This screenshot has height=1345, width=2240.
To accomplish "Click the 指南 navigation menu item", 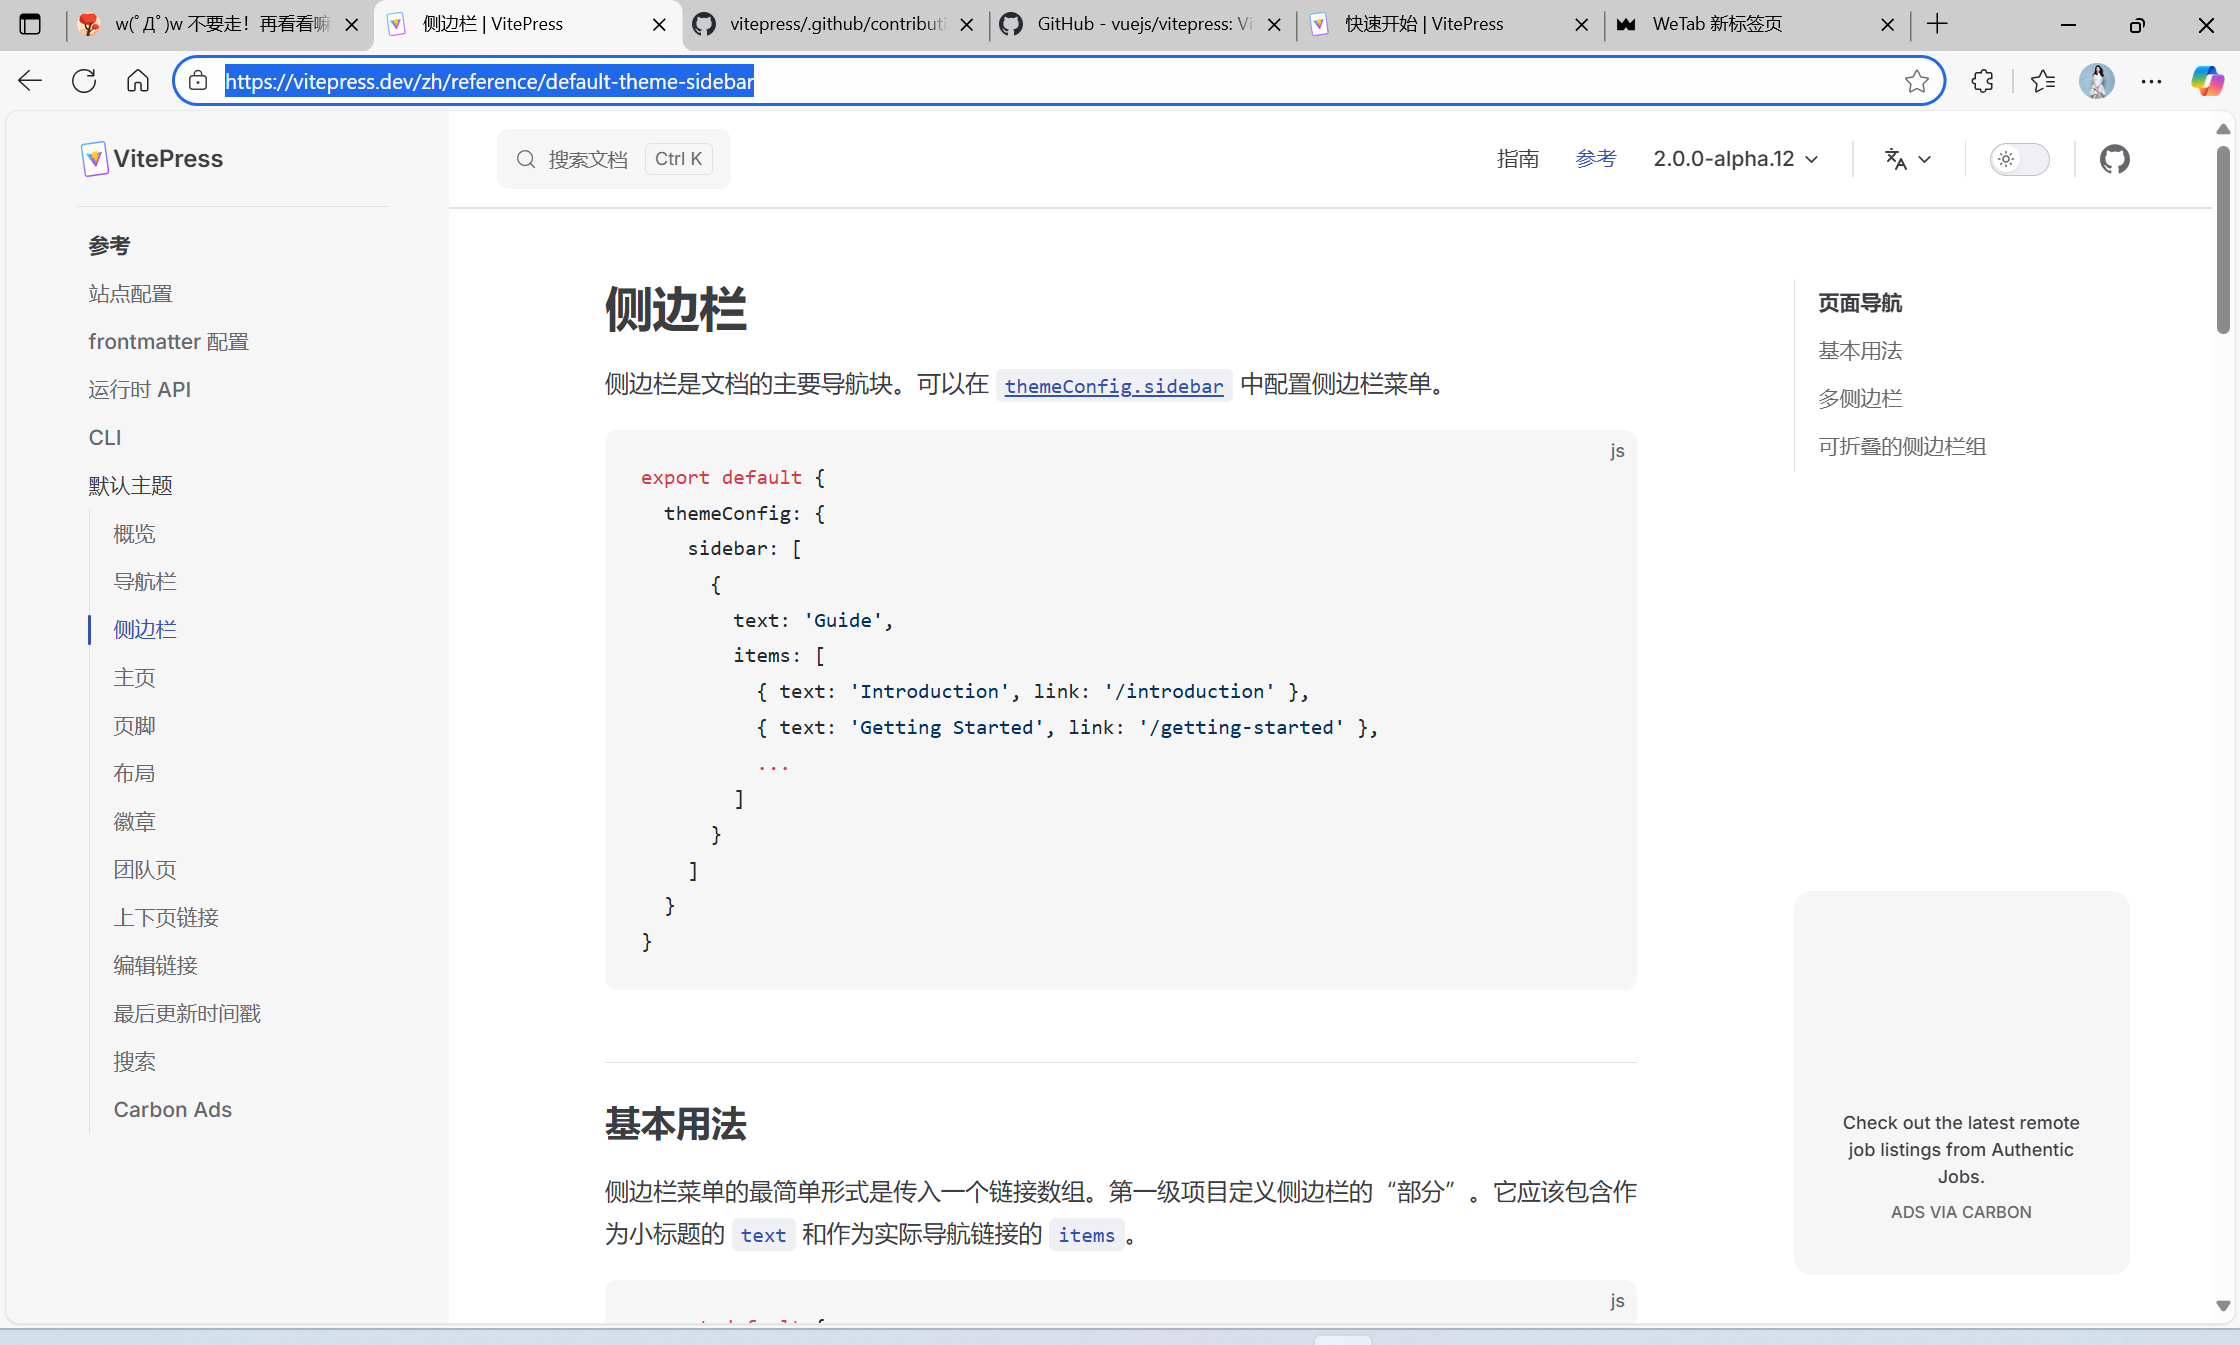I will (1518, 159).
